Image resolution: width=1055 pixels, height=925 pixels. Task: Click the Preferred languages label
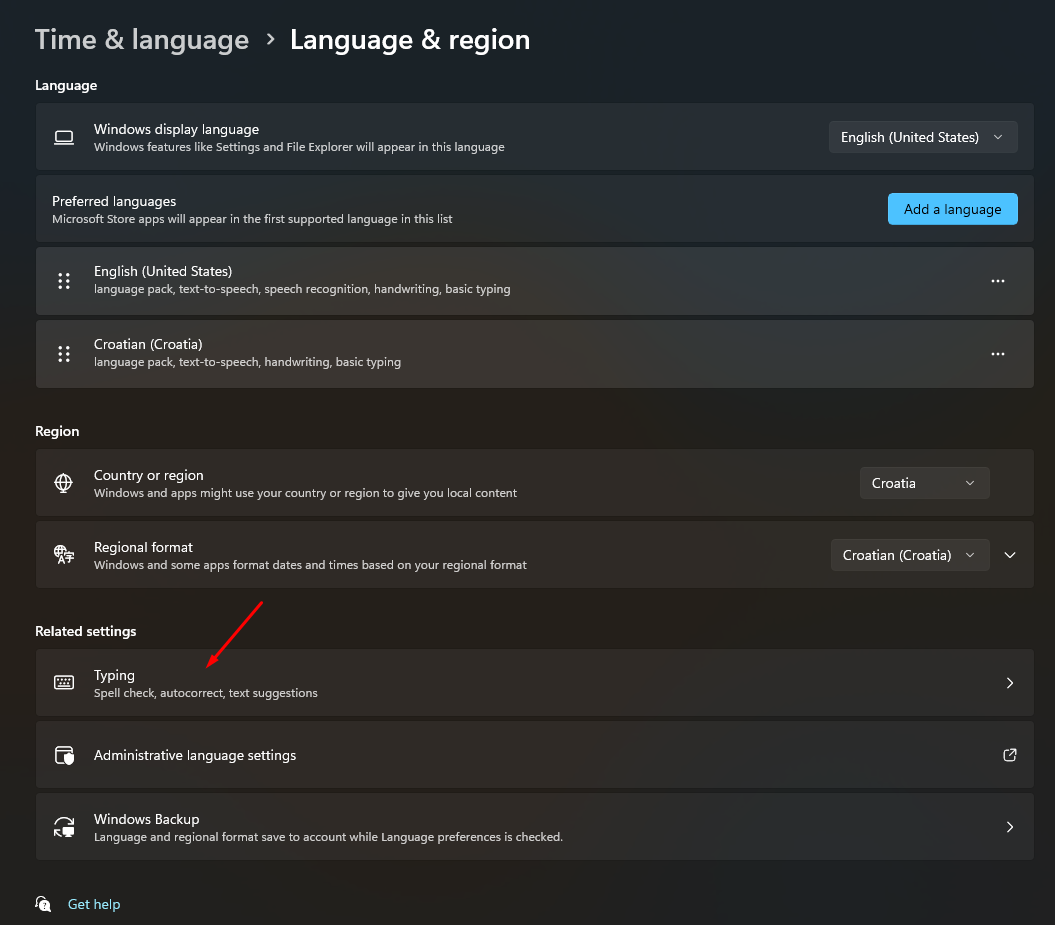pos(114,201)
